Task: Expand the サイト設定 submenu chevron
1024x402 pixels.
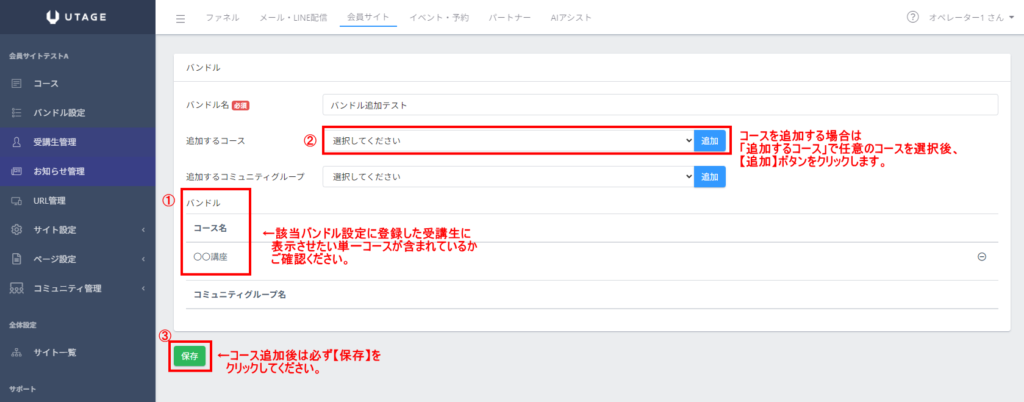Action: (x=142, y=230)
